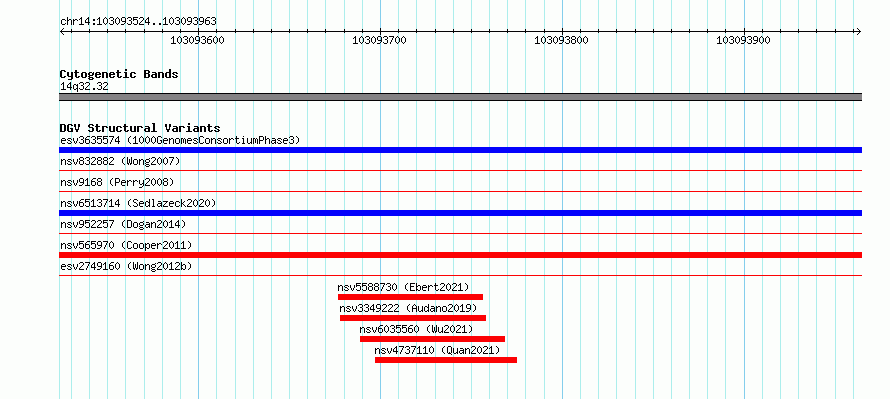890x399 pixels.
Task: Click the nsv6513714 blue variant bar
Action: (x=460, y=213)
